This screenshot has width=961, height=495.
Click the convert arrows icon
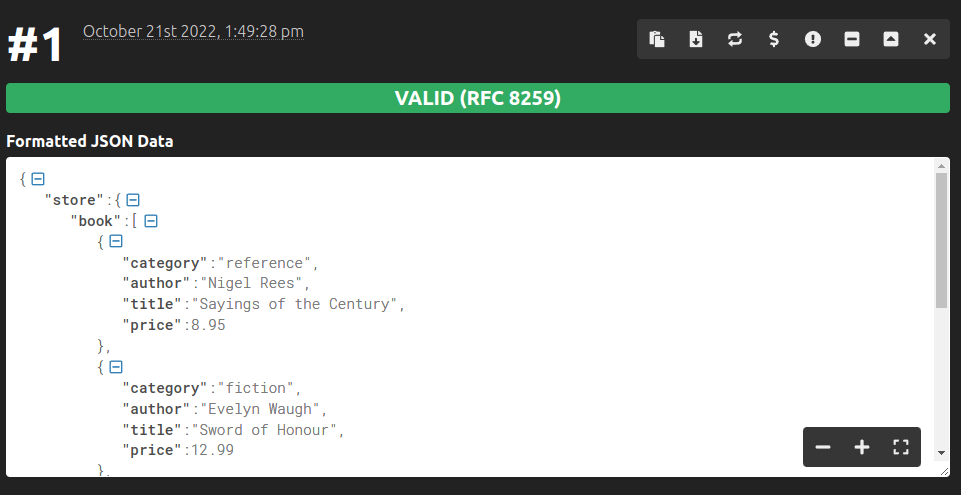point(735,39)
